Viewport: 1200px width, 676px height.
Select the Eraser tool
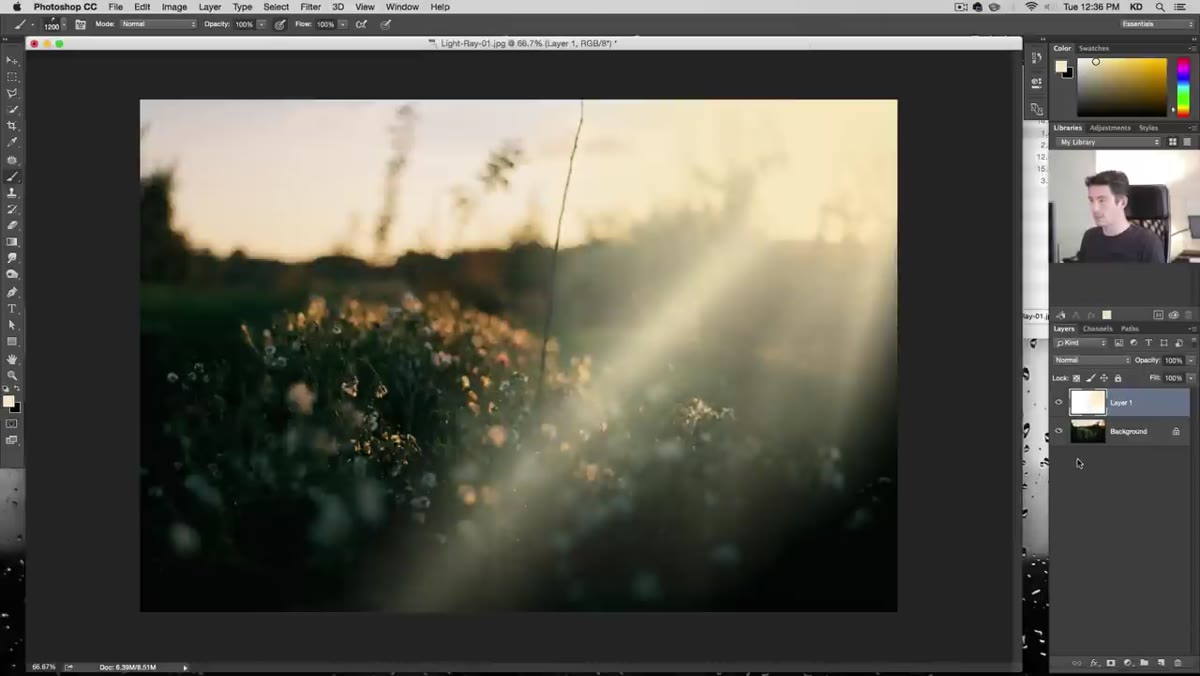(x=12, y=225)
